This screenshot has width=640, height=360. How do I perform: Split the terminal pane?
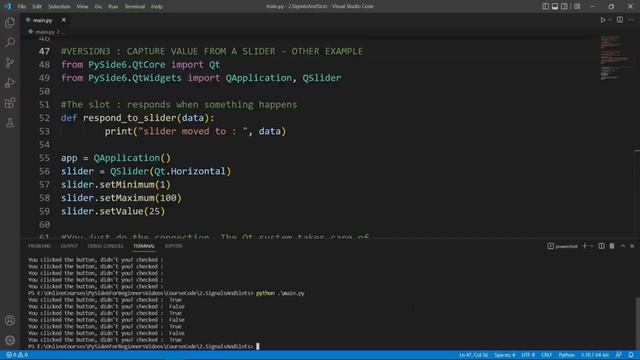tap(601, 246)
